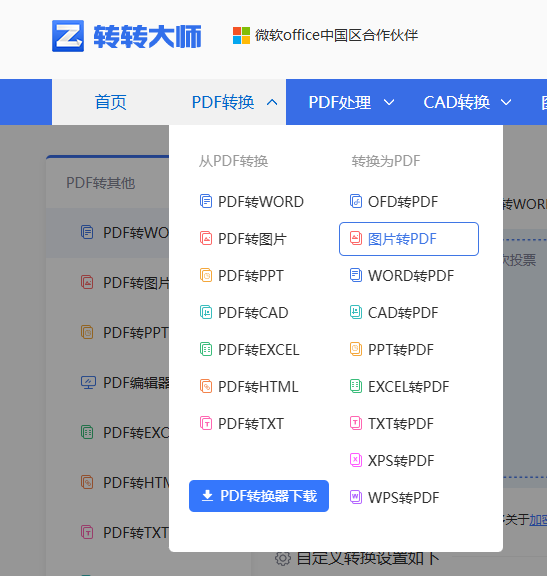This screenshot has height=576, width=547.
Task: Choose PDF转PPT label in dropdown menu
Action: pos(251,276)
